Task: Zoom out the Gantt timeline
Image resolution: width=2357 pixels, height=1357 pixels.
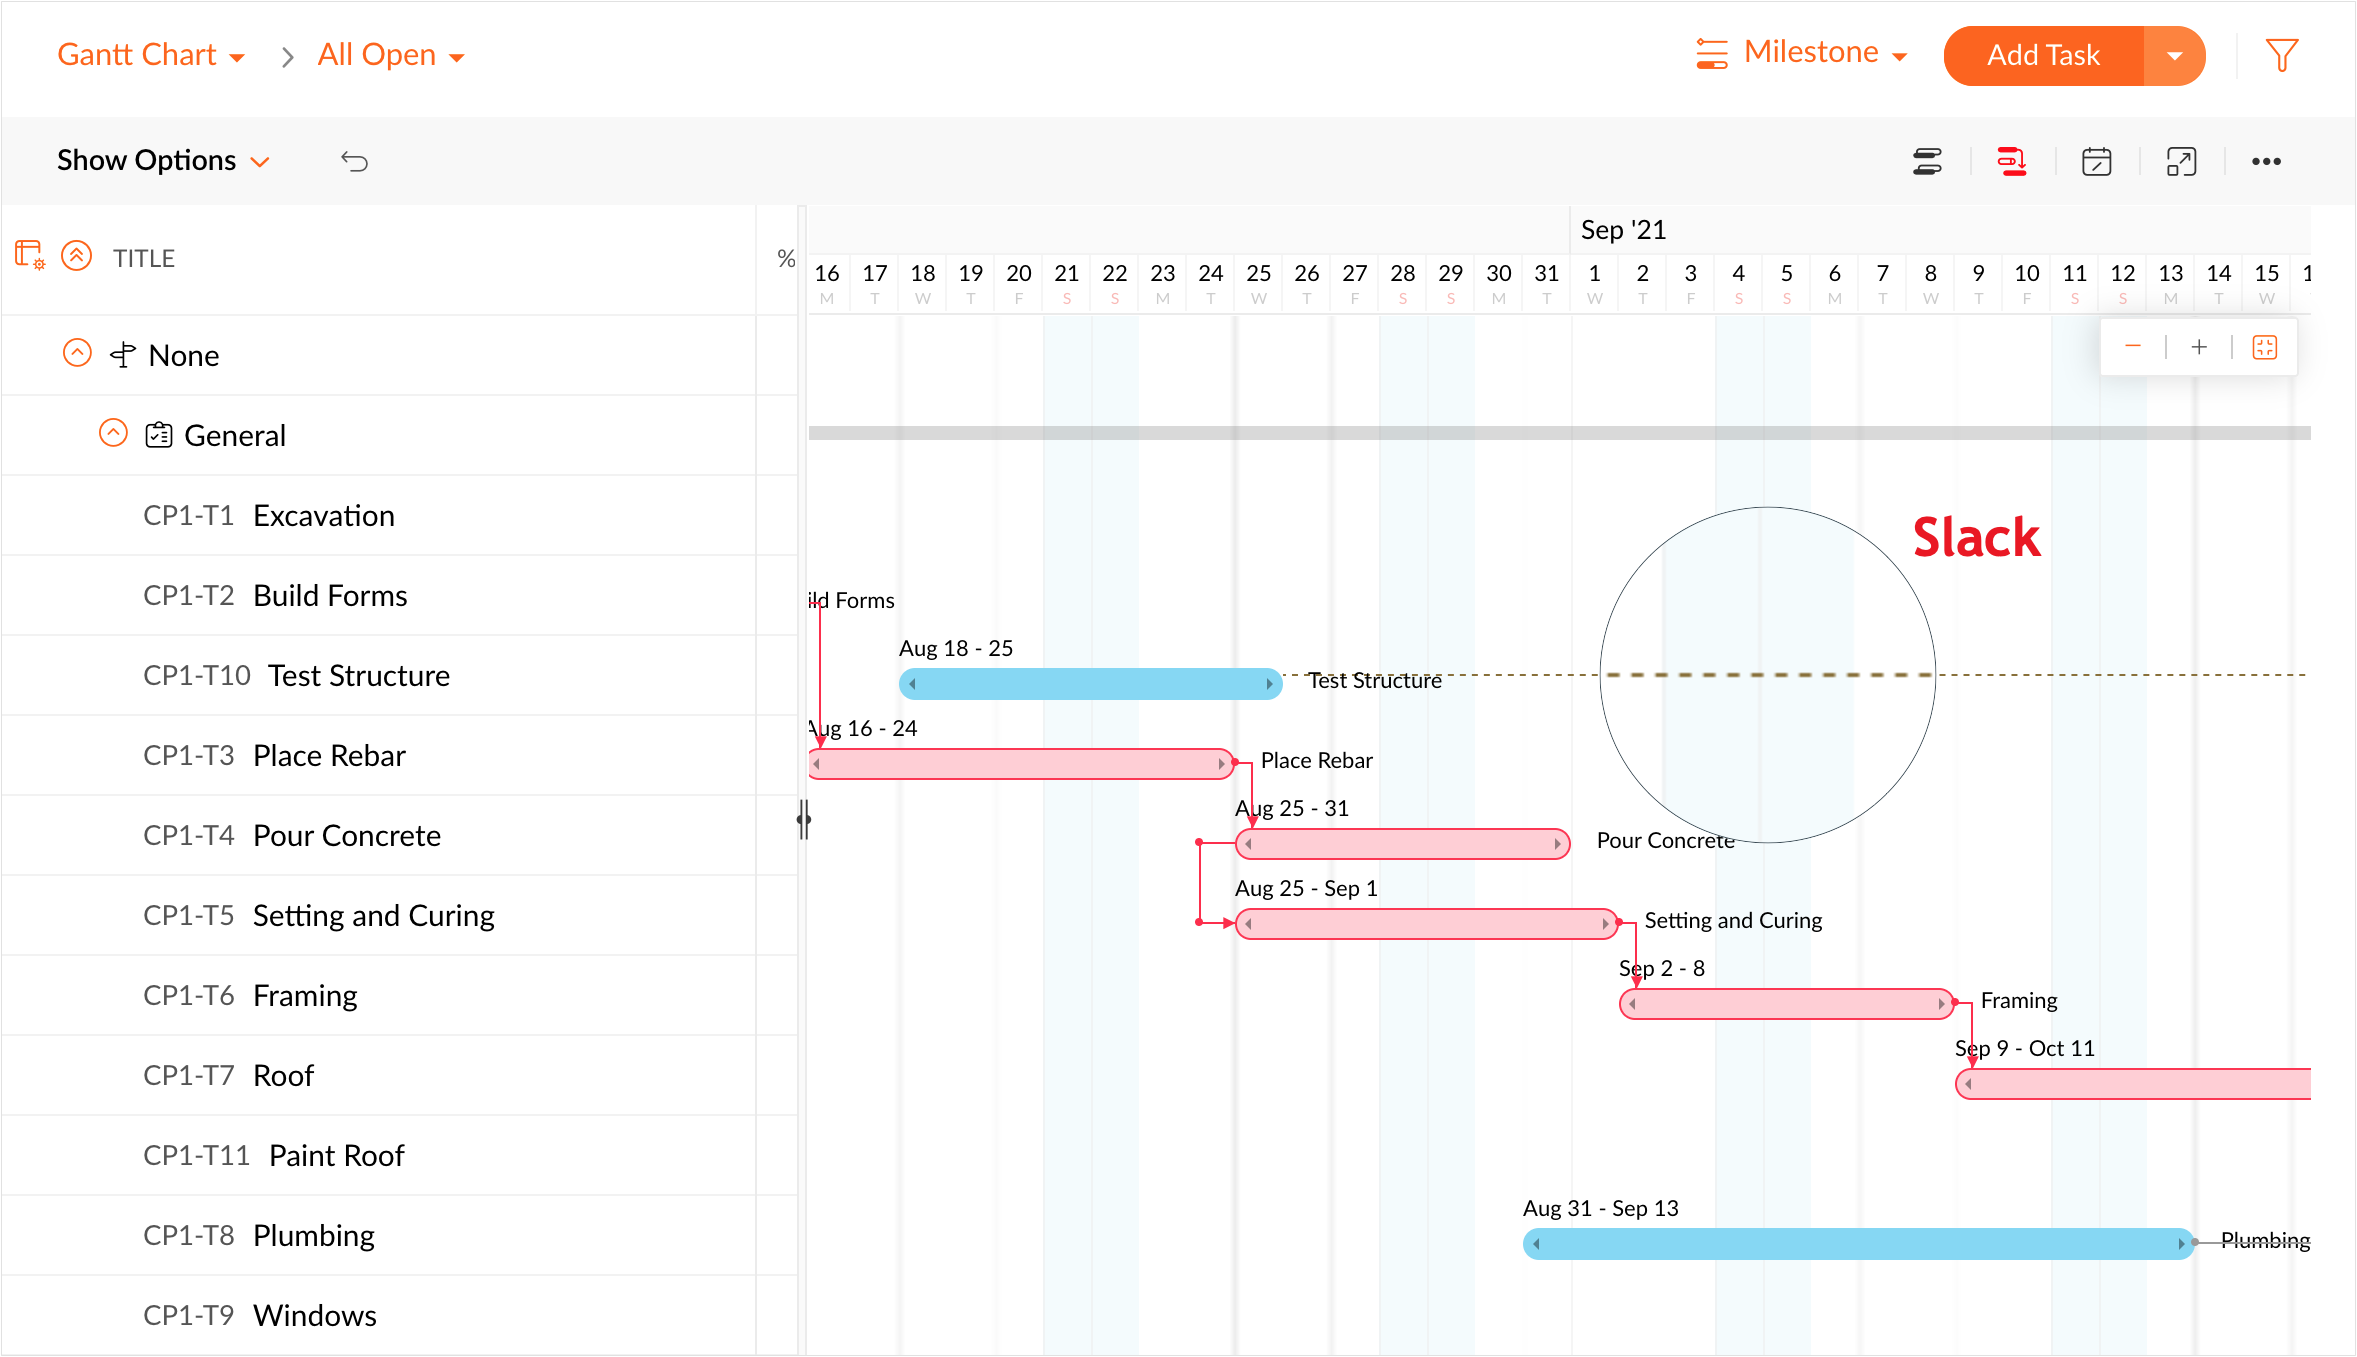Action: click(2133, 347)
